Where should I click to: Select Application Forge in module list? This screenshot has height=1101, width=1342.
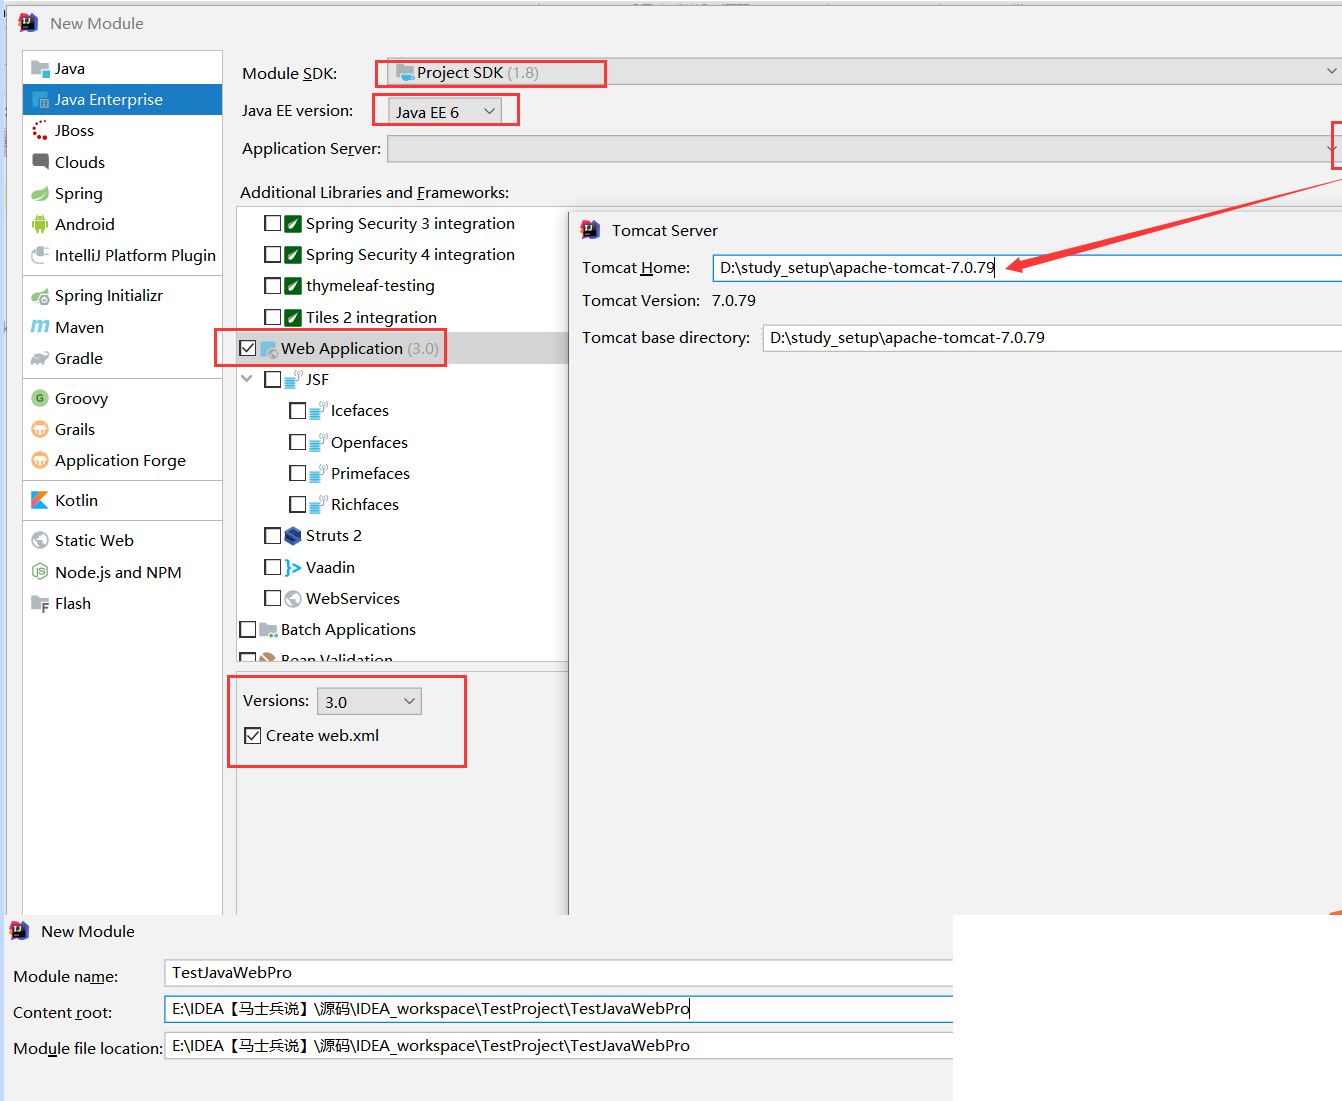pos(122,460)
